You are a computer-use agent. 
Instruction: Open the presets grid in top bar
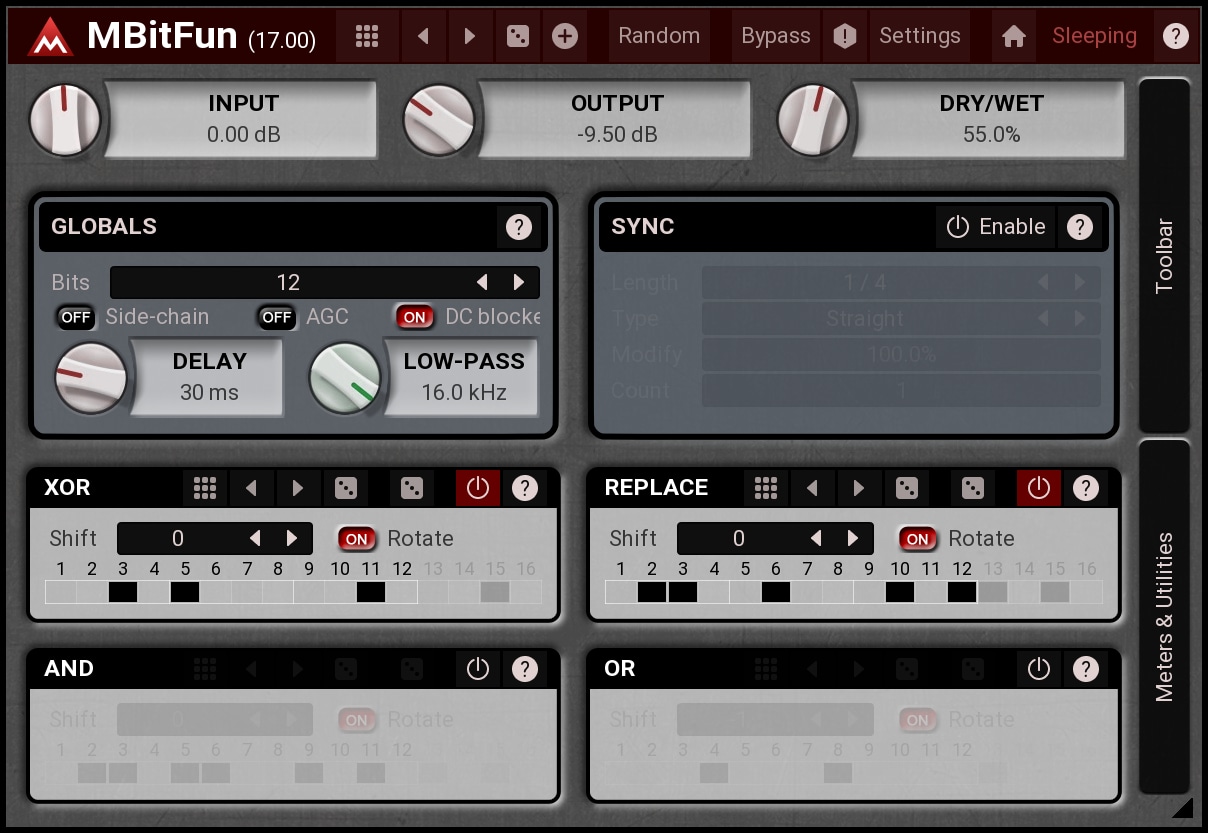pyautogui.click(x=367, y=36)
